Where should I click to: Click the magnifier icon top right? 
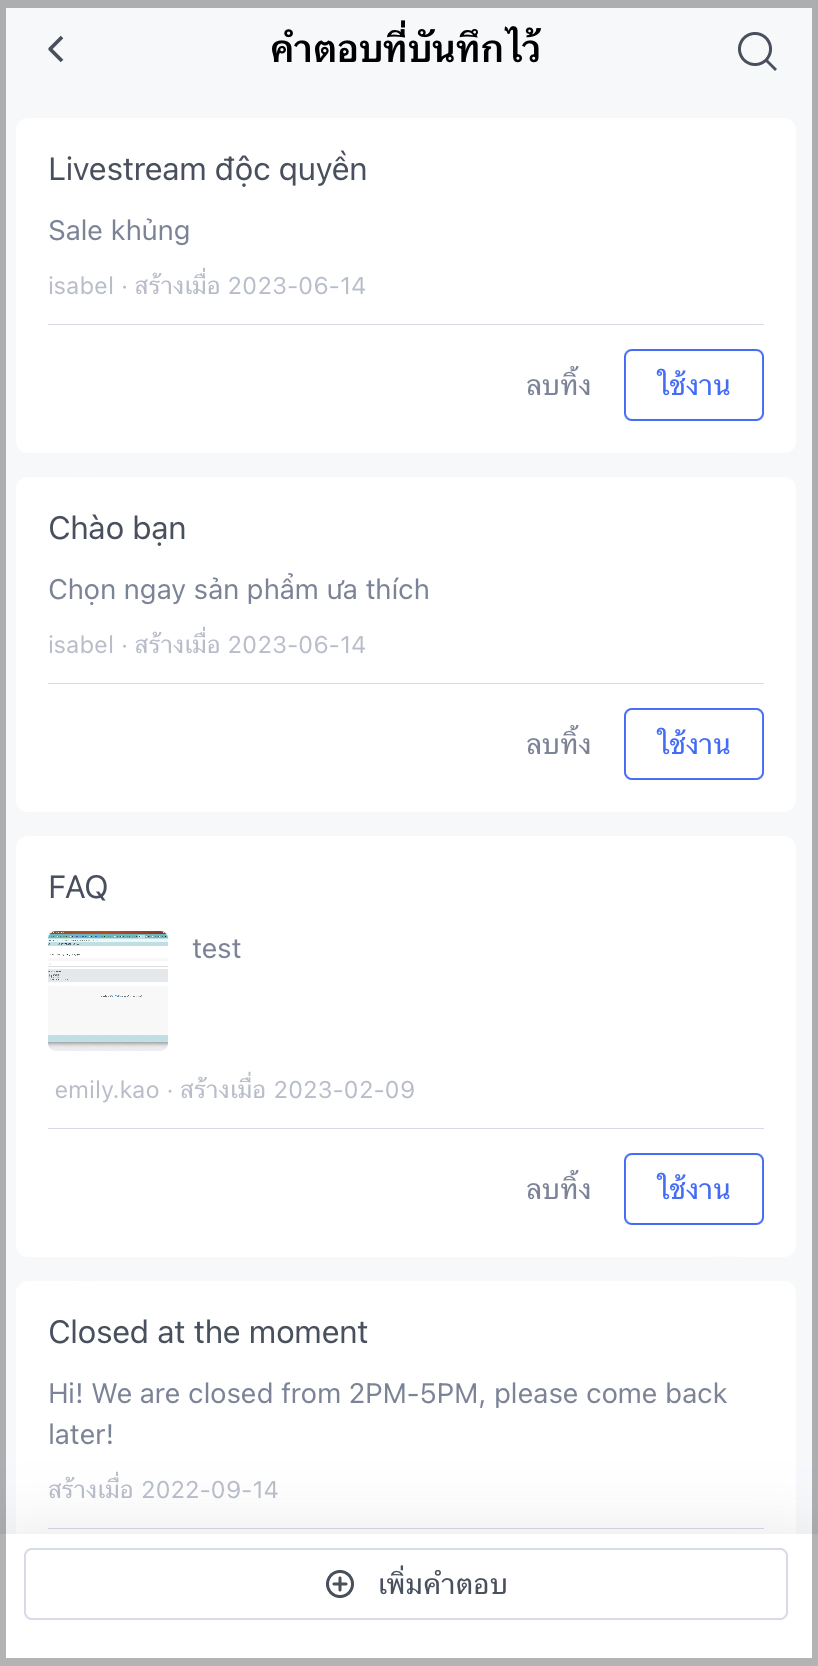756,51
